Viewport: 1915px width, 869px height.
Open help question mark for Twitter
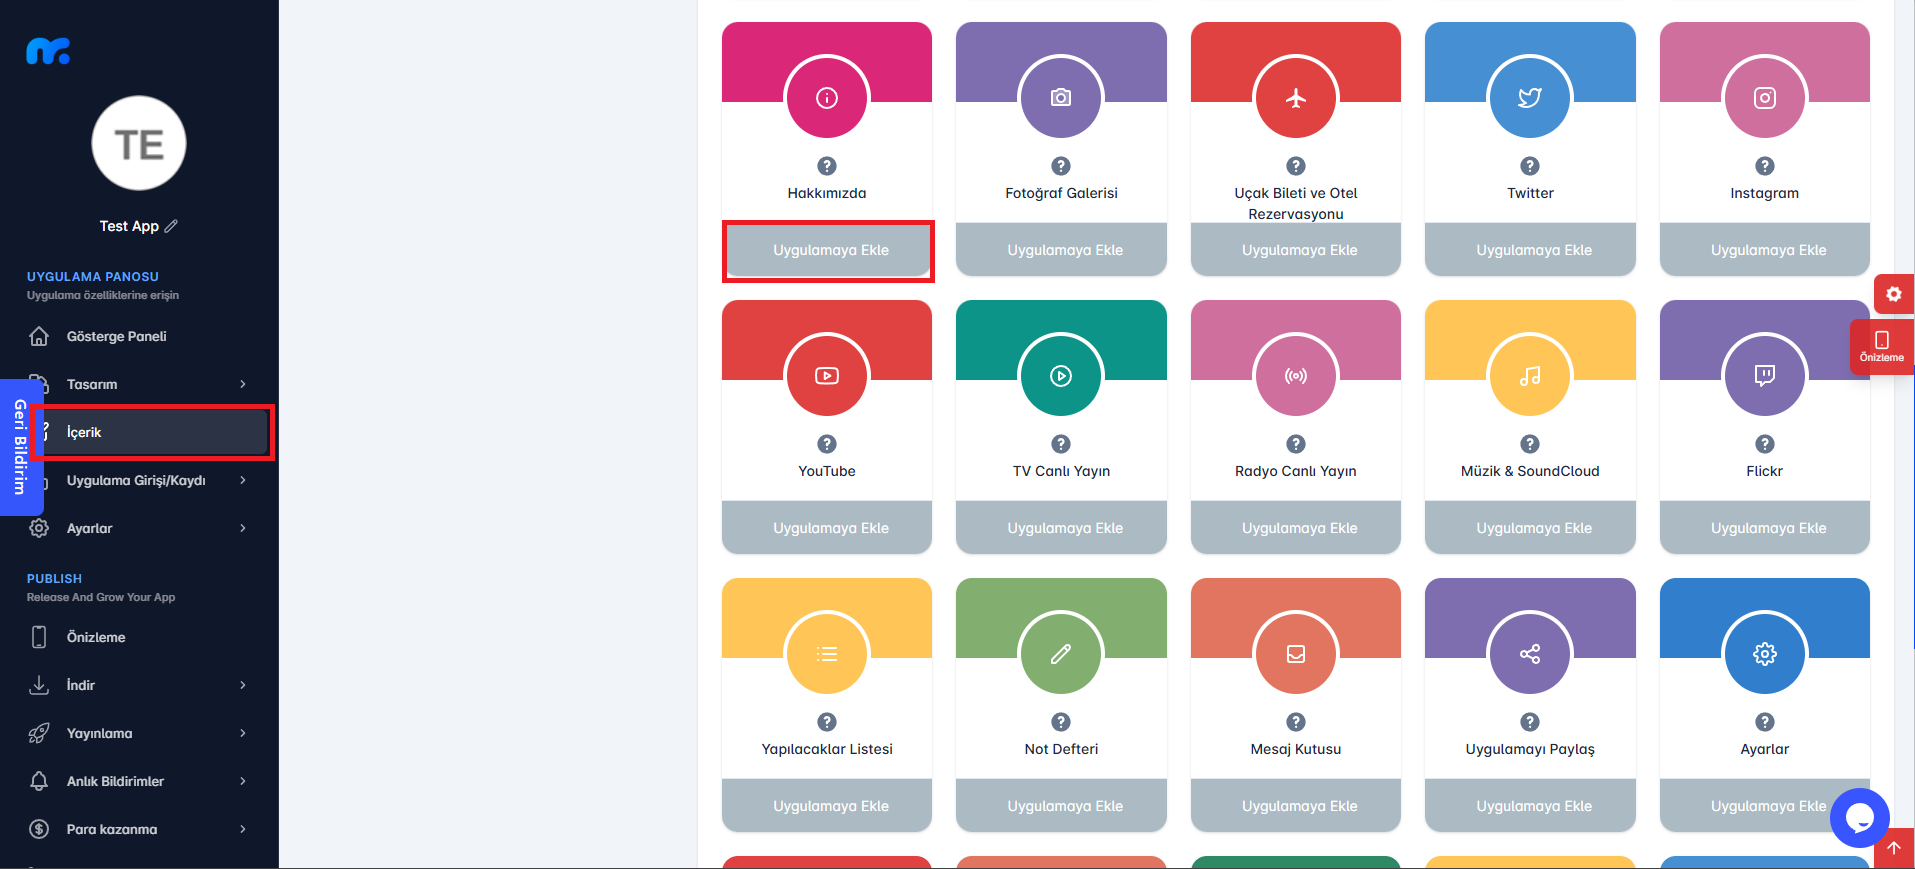[1530, 166]
